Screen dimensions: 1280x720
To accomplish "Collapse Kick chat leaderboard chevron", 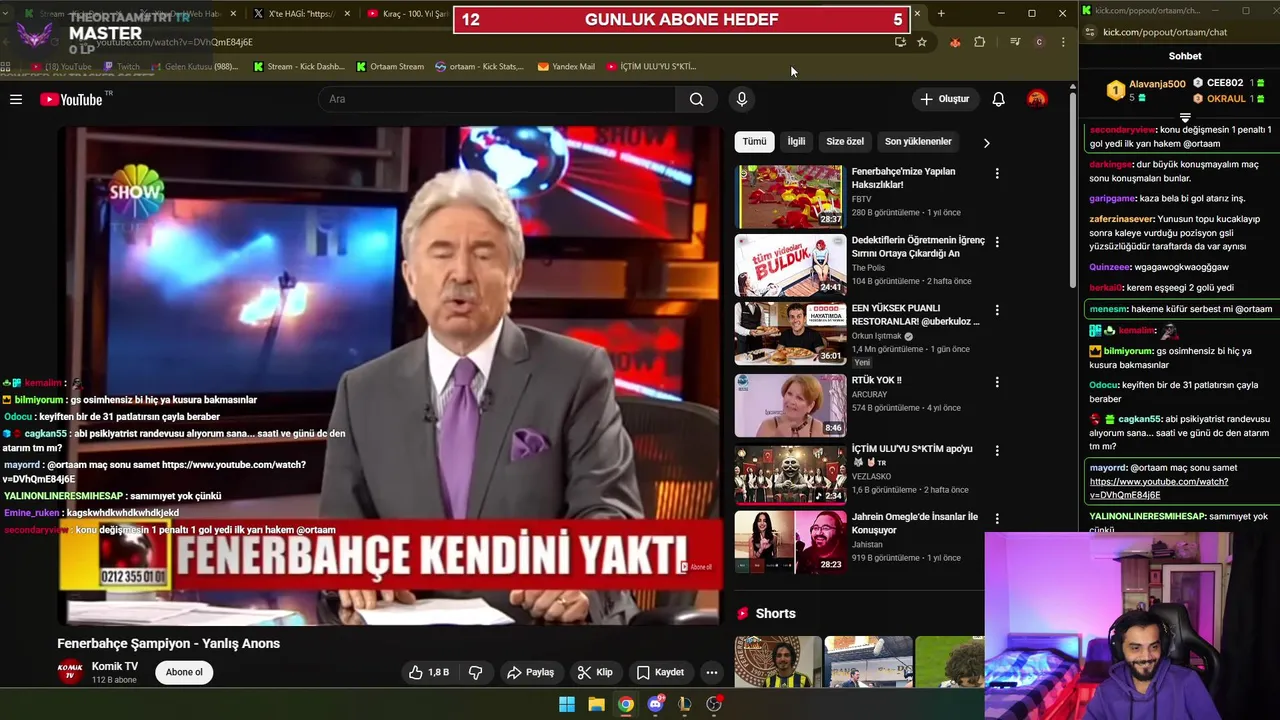I will coord(1185,118).
